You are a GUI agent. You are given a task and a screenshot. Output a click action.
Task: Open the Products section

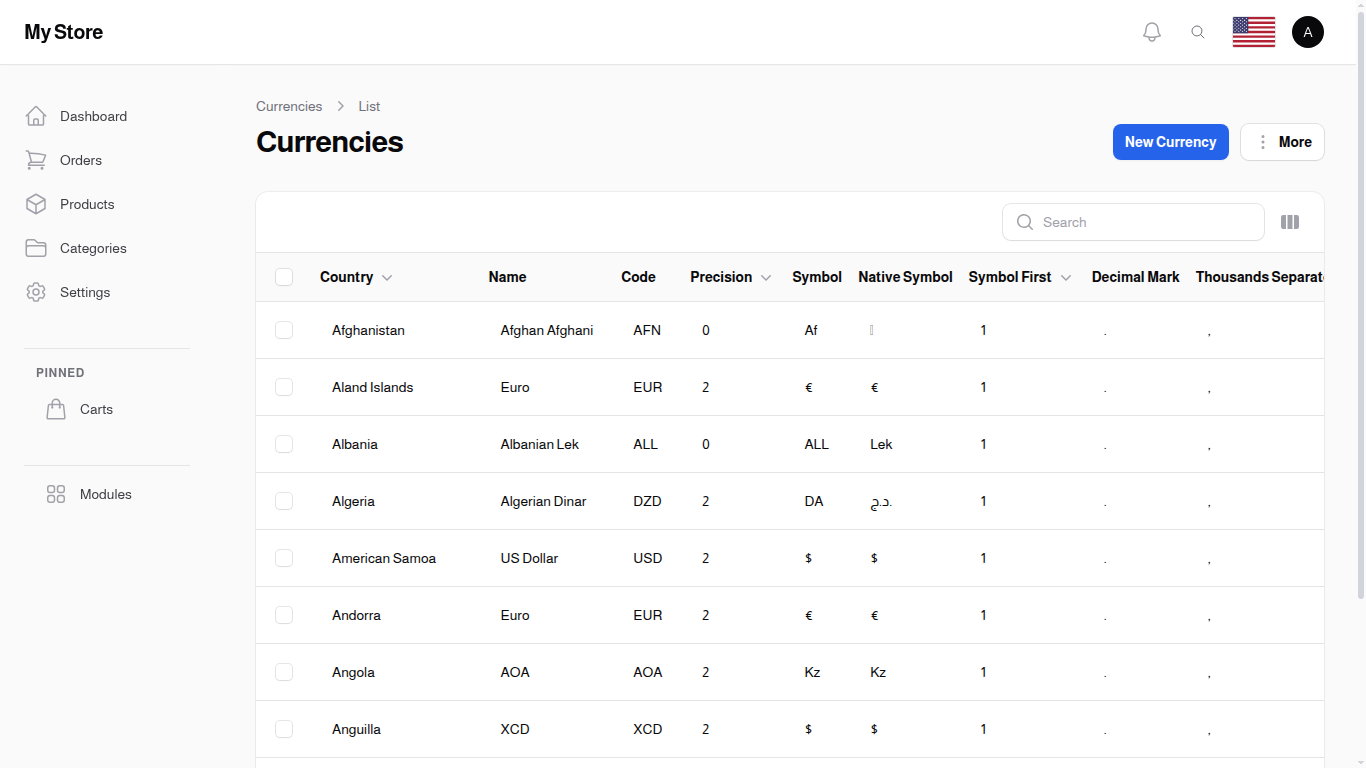pyautogui.click(x=85, y=204)
